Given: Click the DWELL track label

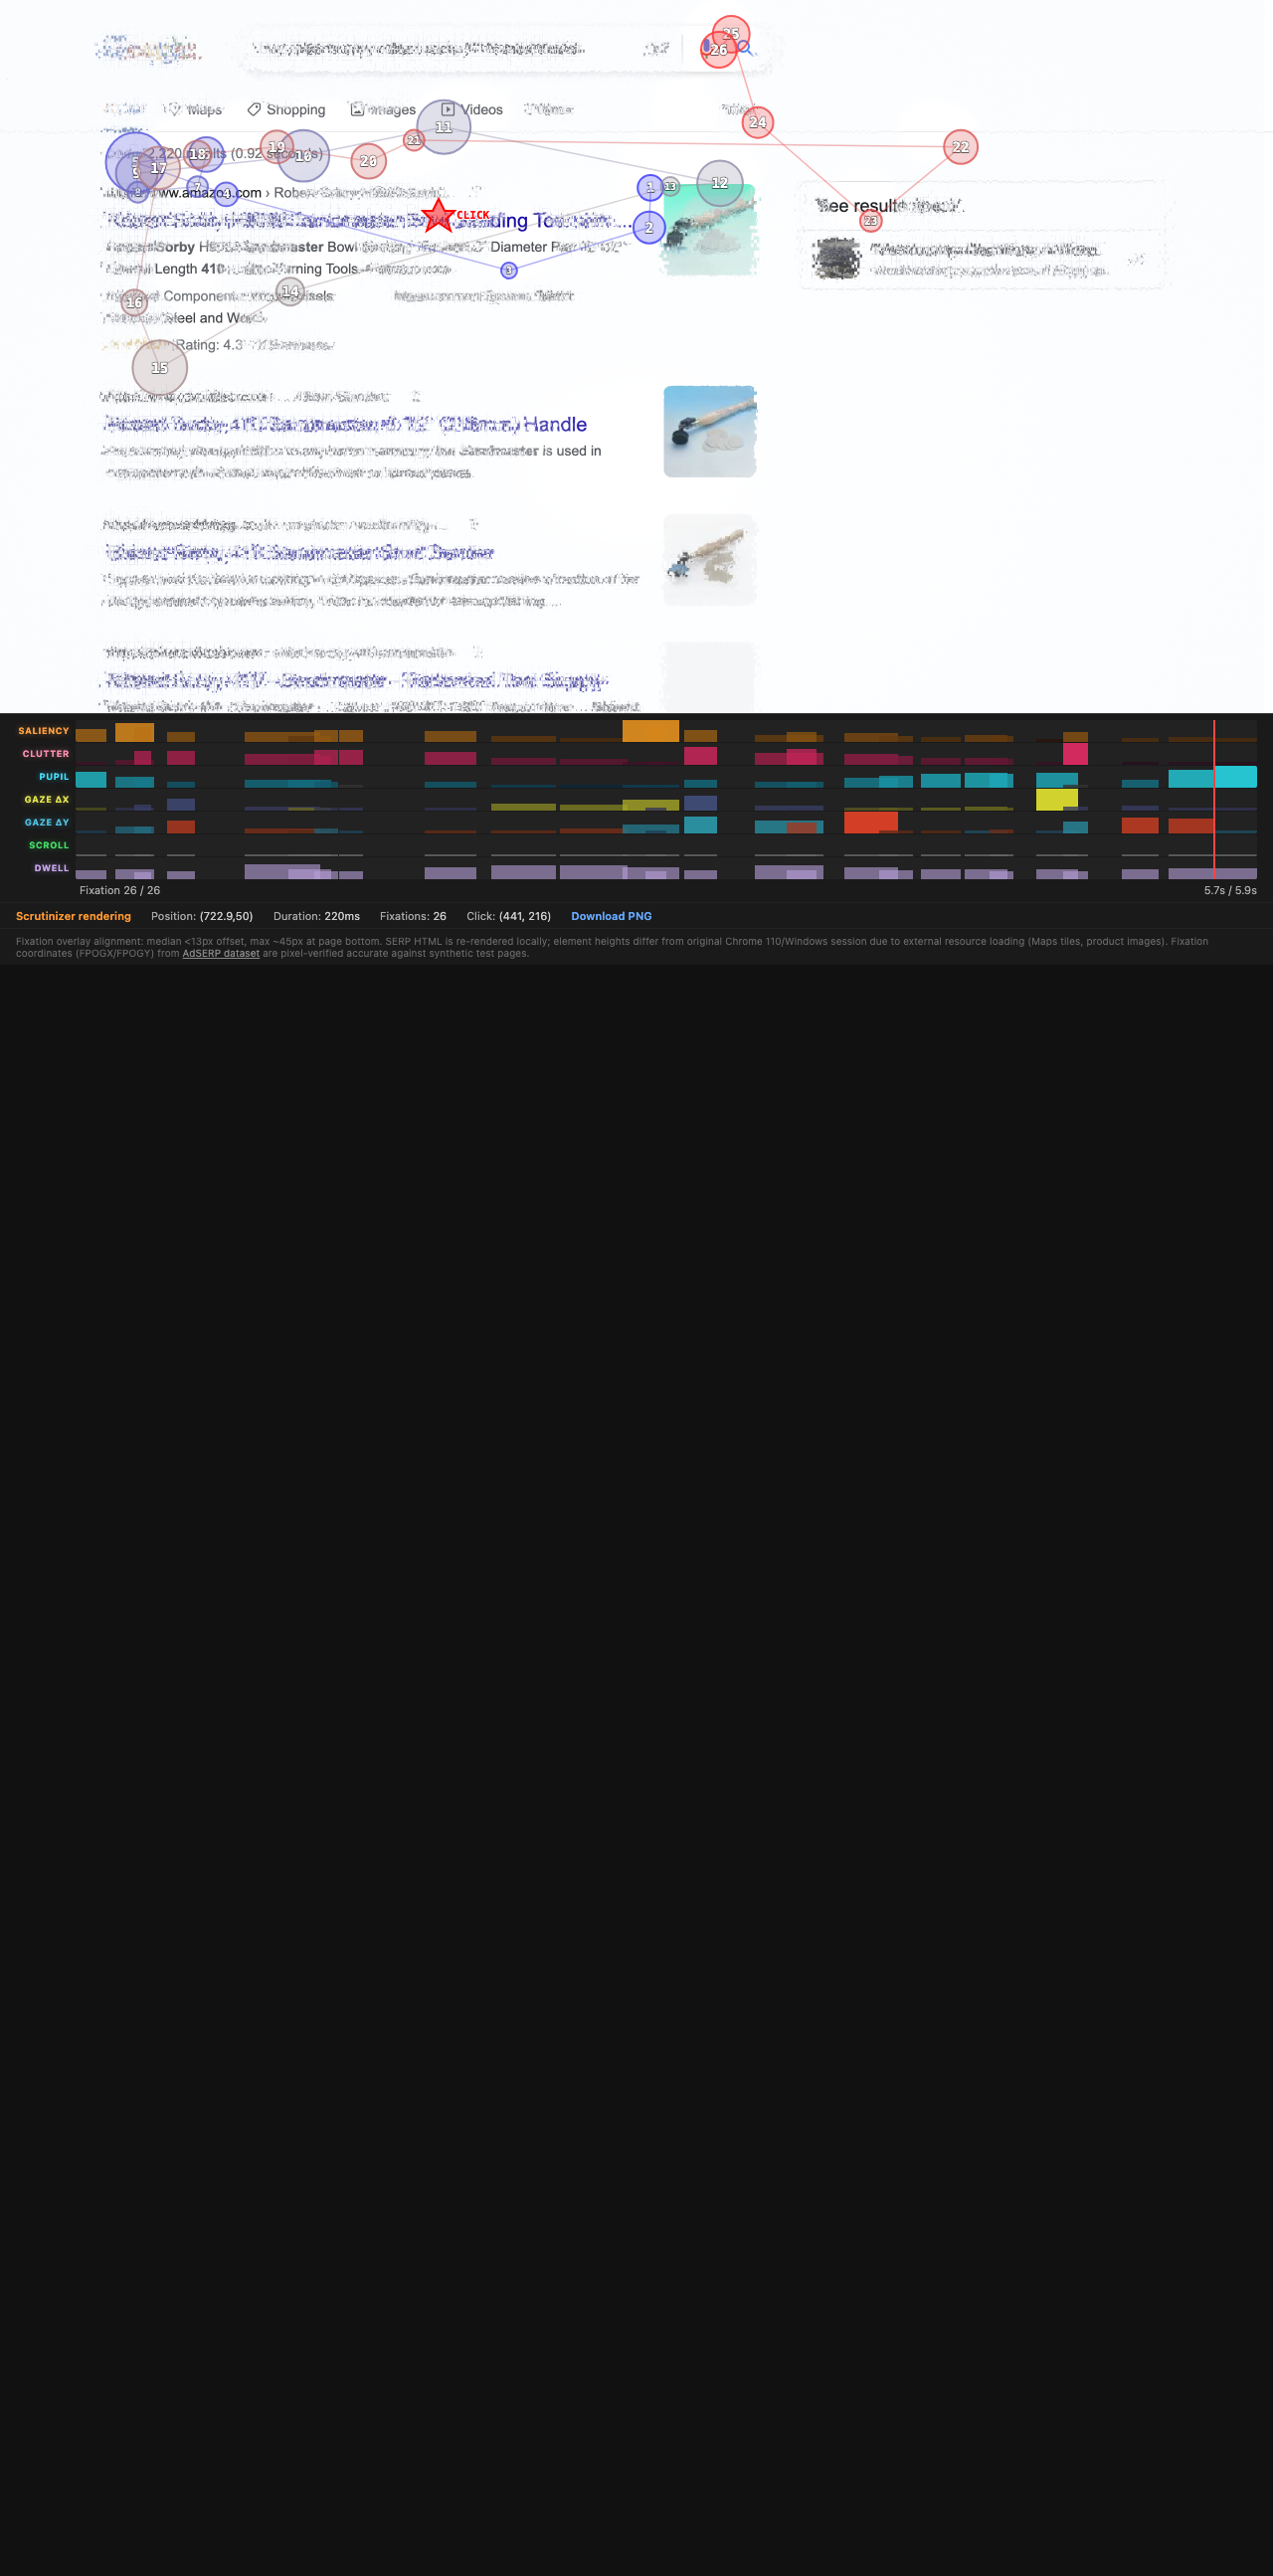Looking at the screenshot, I should pos(51,868).
